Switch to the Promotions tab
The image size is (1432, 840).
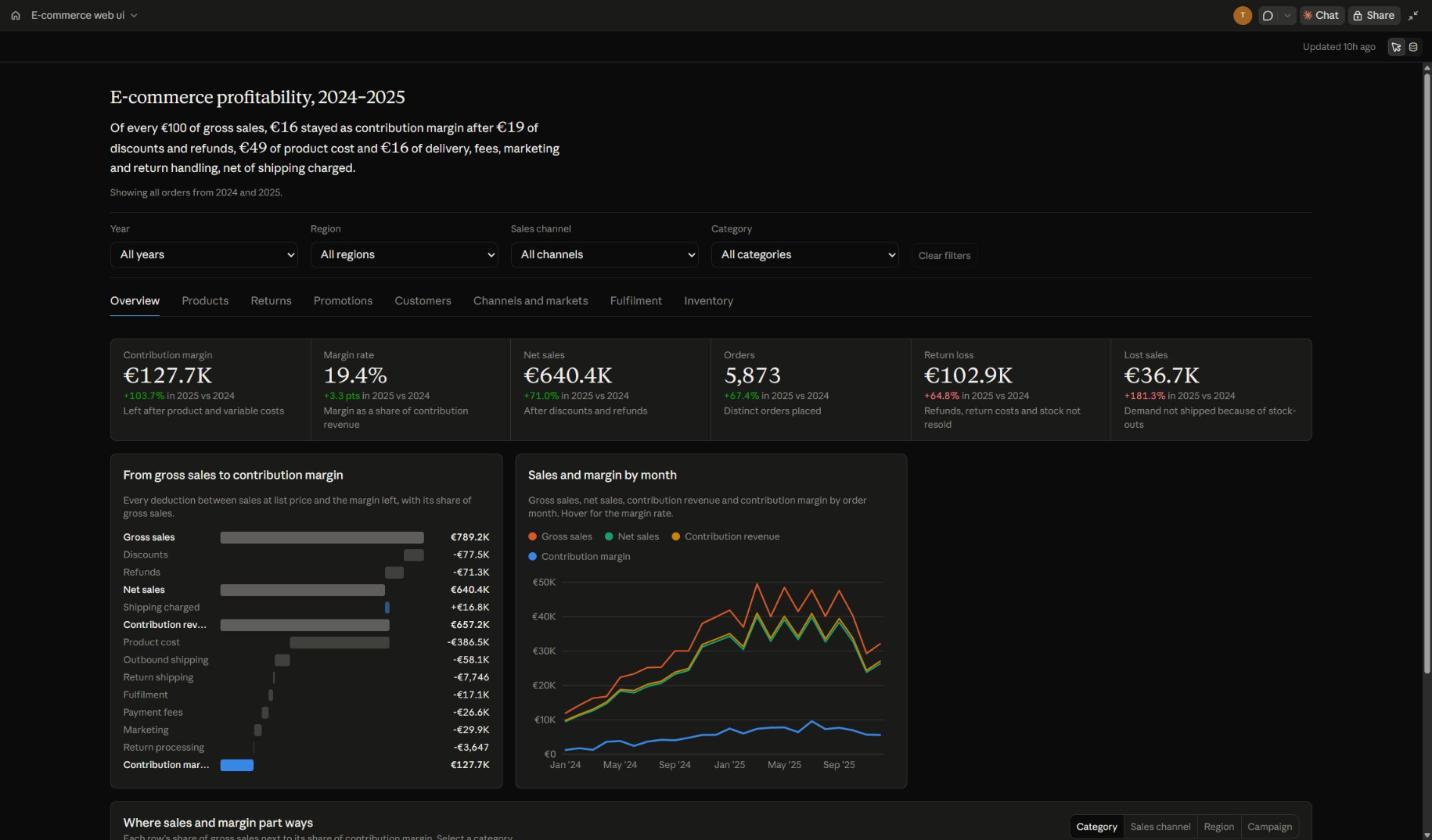tap(343, 301)
